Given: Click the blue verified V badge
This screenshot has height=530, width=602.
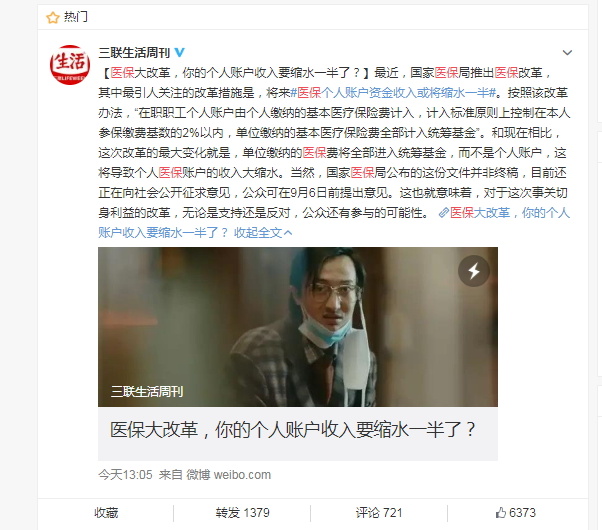Looking at the screenshot, I should point(180,52).
